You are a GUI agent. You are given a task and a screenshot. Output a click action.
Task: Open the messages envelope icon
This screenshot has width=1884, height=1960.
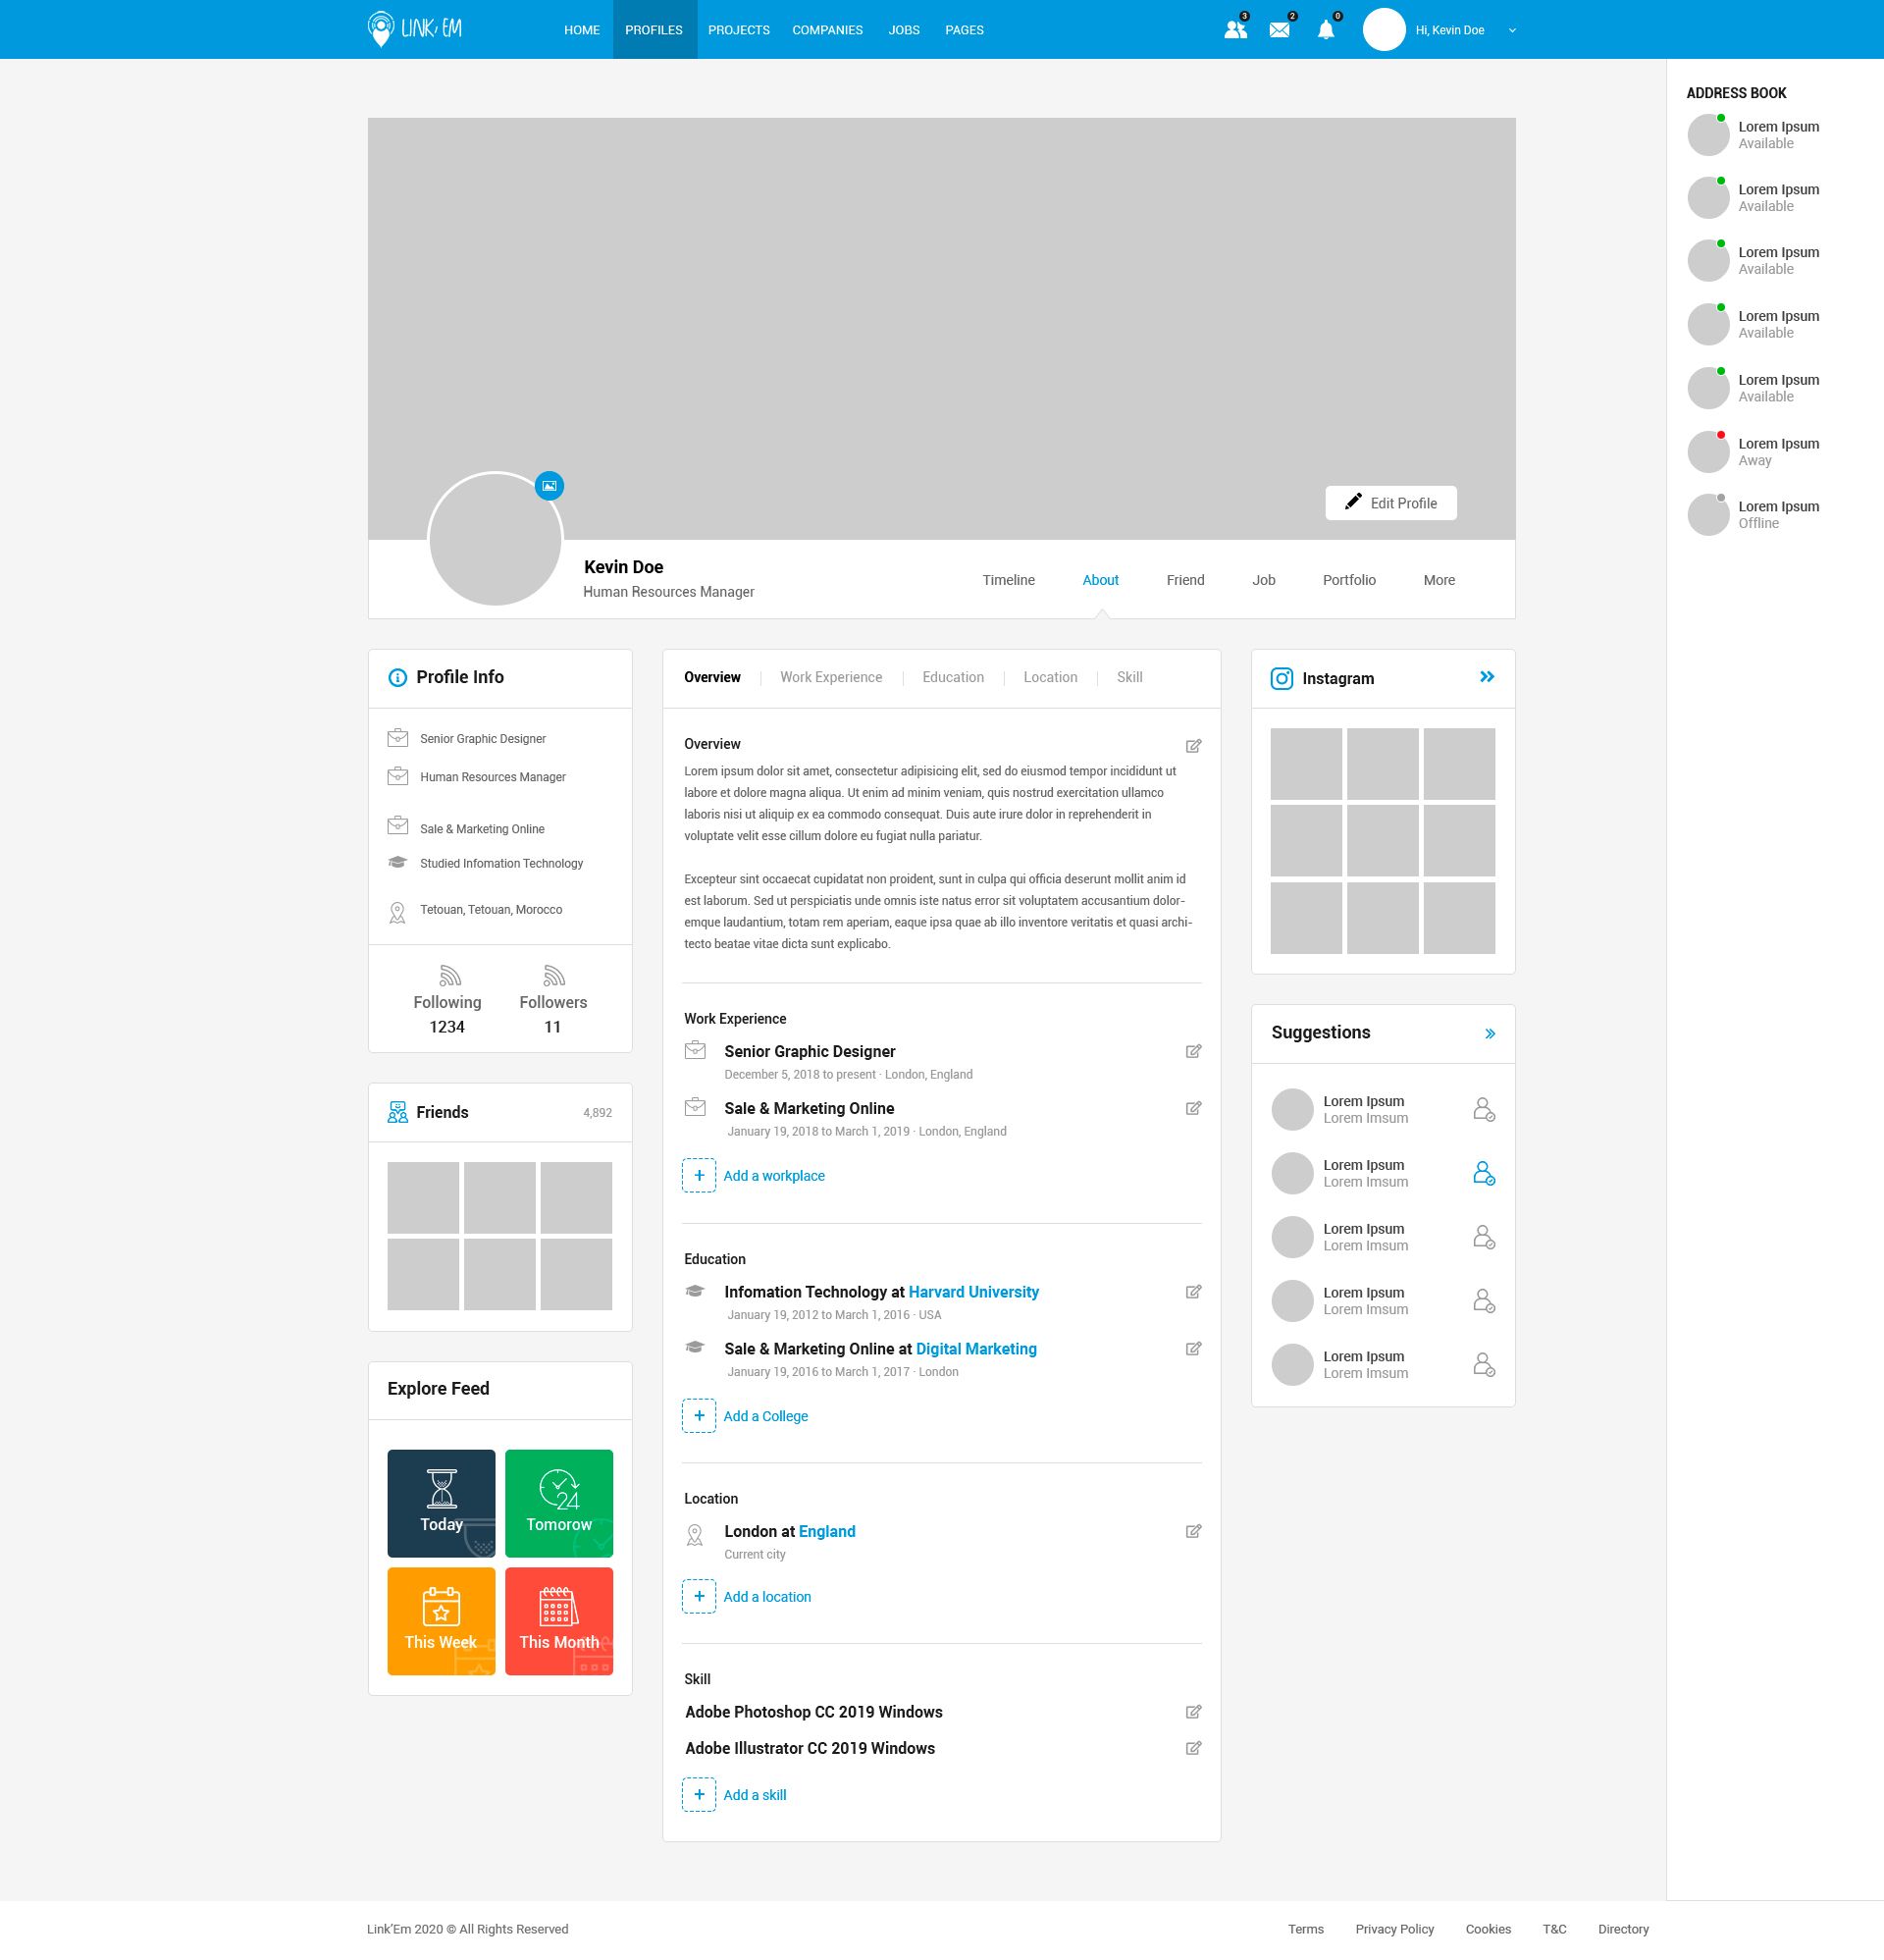pos(1279,30)
